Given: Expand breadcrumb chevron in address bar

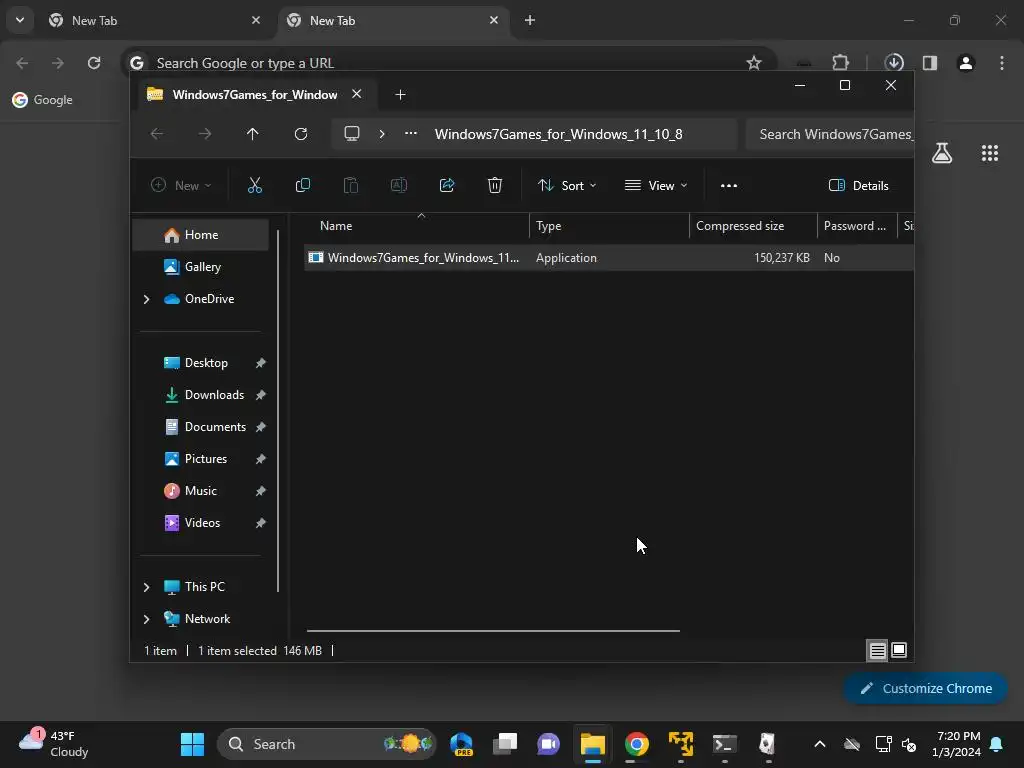Looking at the screenshot, I should pos(382,134).
